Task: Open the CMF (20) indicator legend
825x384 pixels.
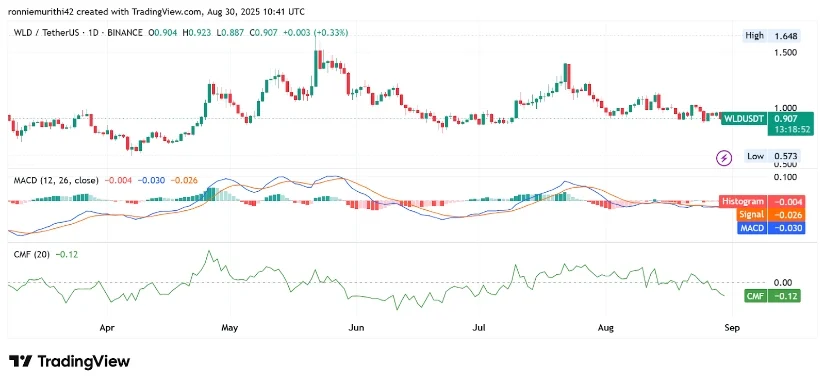Action: click(x=32, y=255)
